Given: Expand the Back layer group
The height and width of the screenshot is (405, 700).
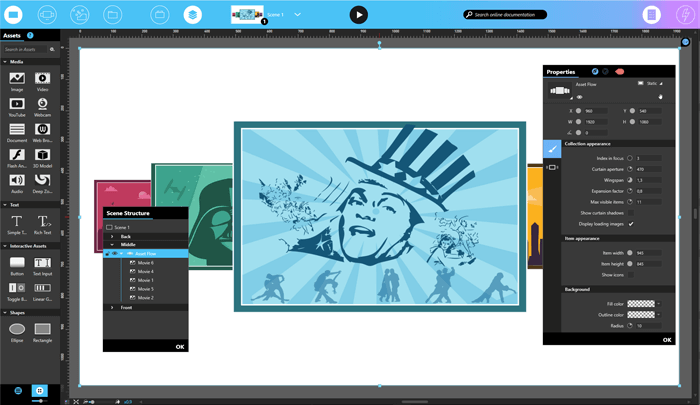Looking at the screenshot, I should [112, 237].
